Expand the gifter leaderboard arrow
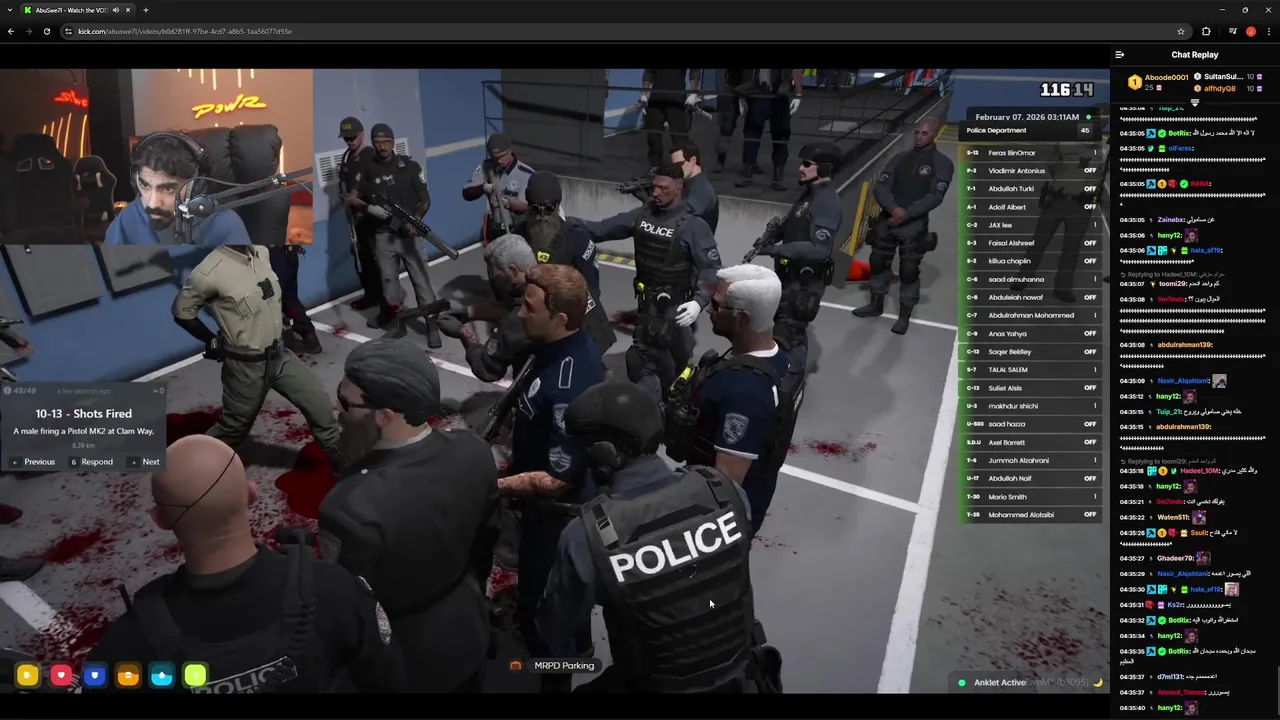1280x720 pixels. [1194, 101]
